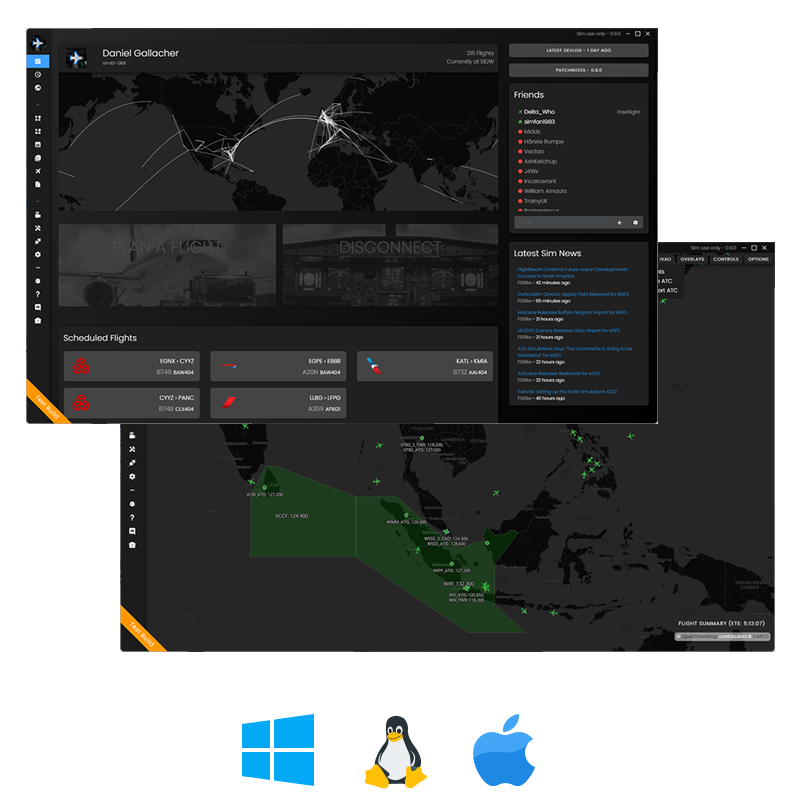
Task: Toggle the Airport ATC overlay option
Action: pos(667,290)
